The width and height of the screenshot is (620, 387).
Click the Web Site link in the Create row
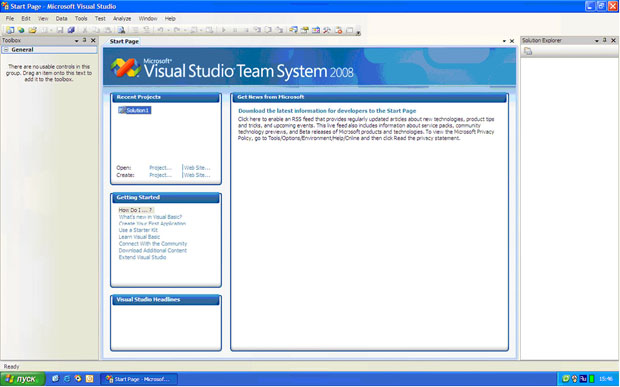pos(197,175)
